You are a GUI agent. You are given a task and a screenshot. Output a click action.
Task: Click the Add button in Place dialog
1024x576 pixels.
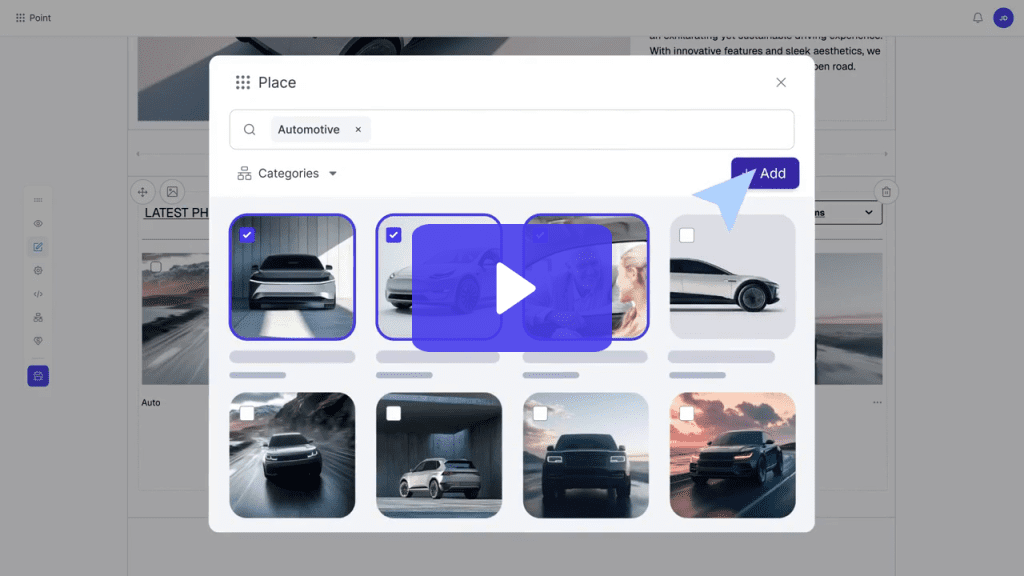point(765,173)
